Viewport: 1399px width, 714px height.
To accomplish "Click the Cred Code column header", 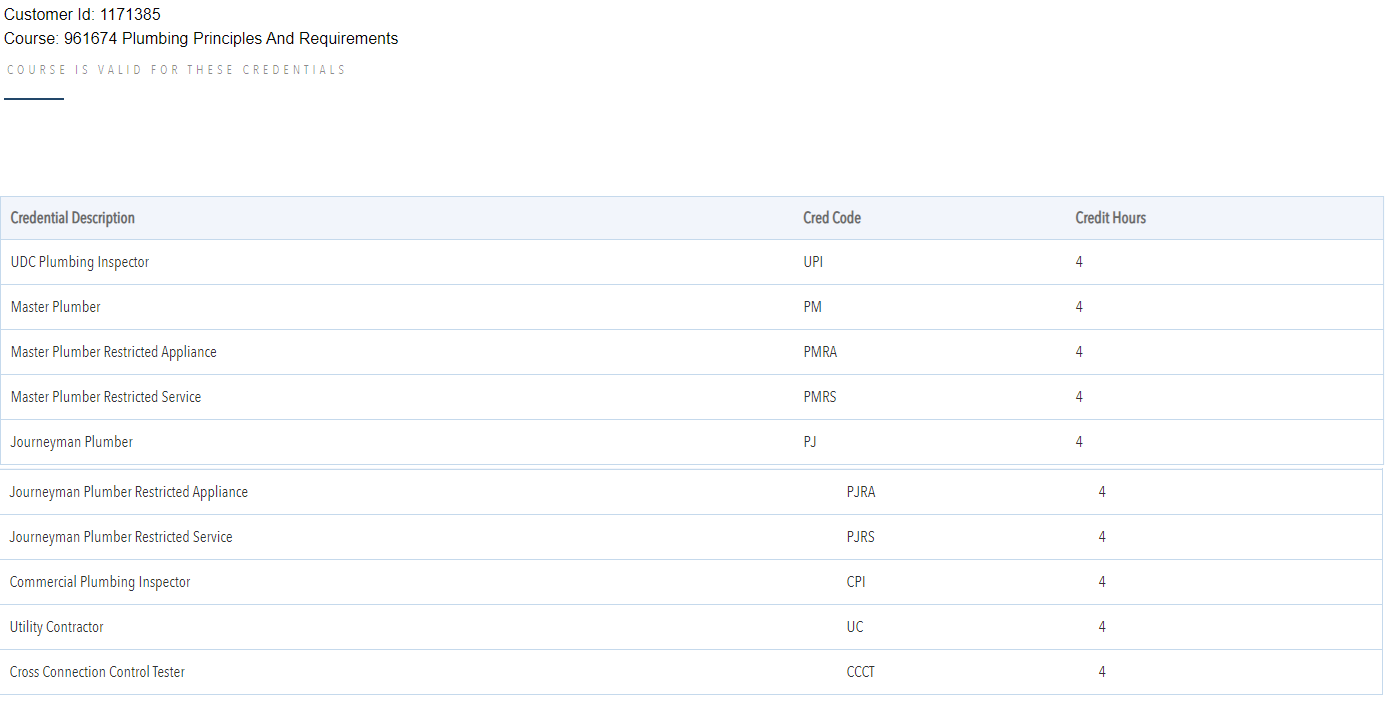I will pyautogui.click(x=831, y=218).
